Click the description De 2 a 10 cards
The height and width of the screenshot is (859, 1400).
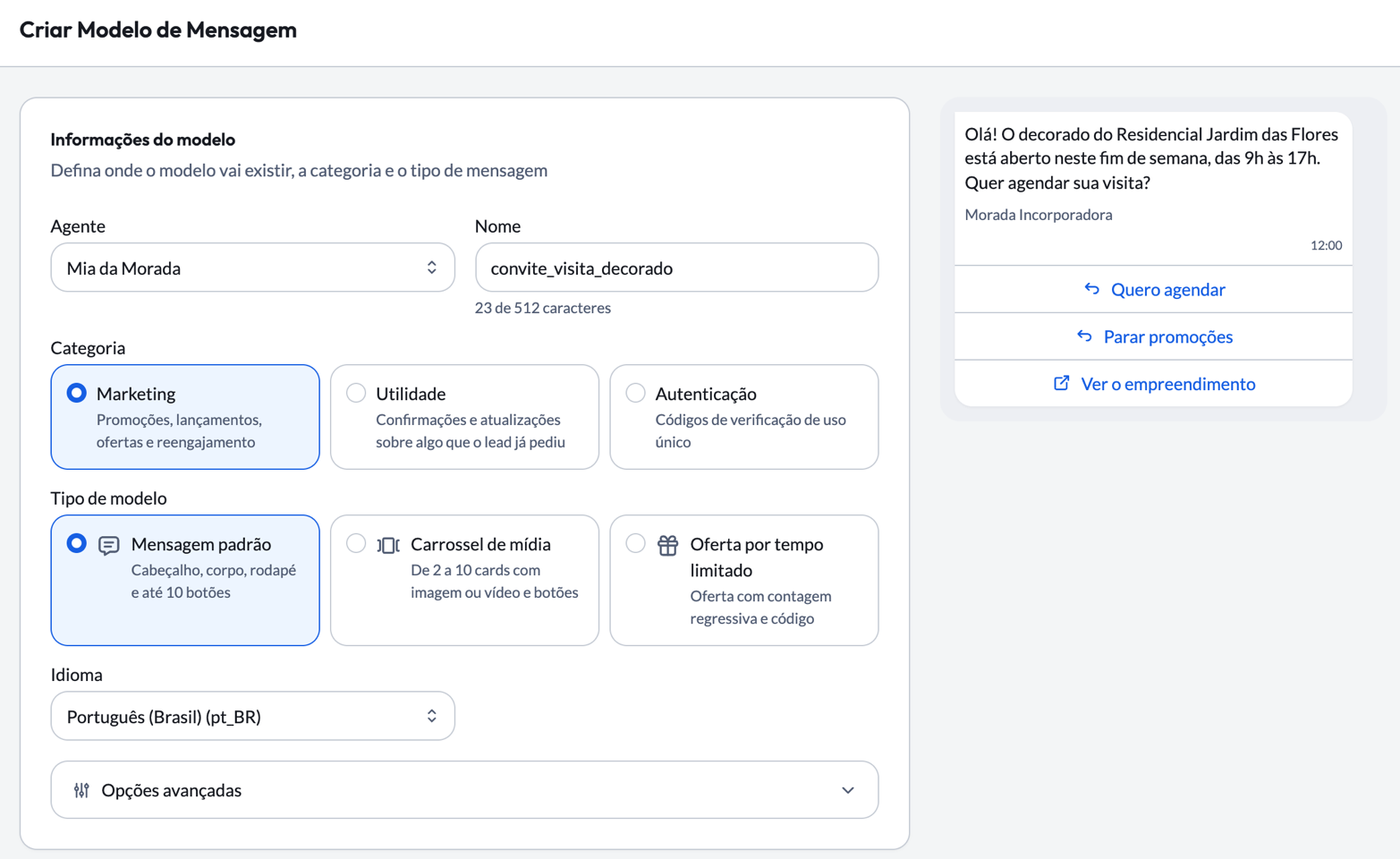point(495,582)
